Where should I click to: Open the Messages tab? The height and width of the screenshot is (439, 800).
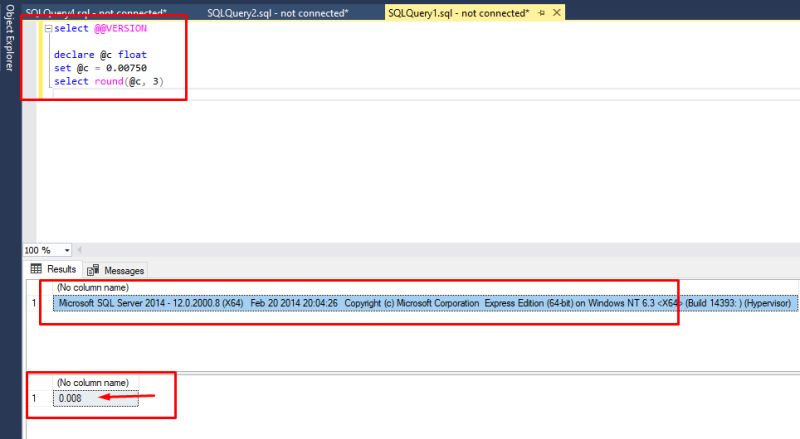click(115, 271)
